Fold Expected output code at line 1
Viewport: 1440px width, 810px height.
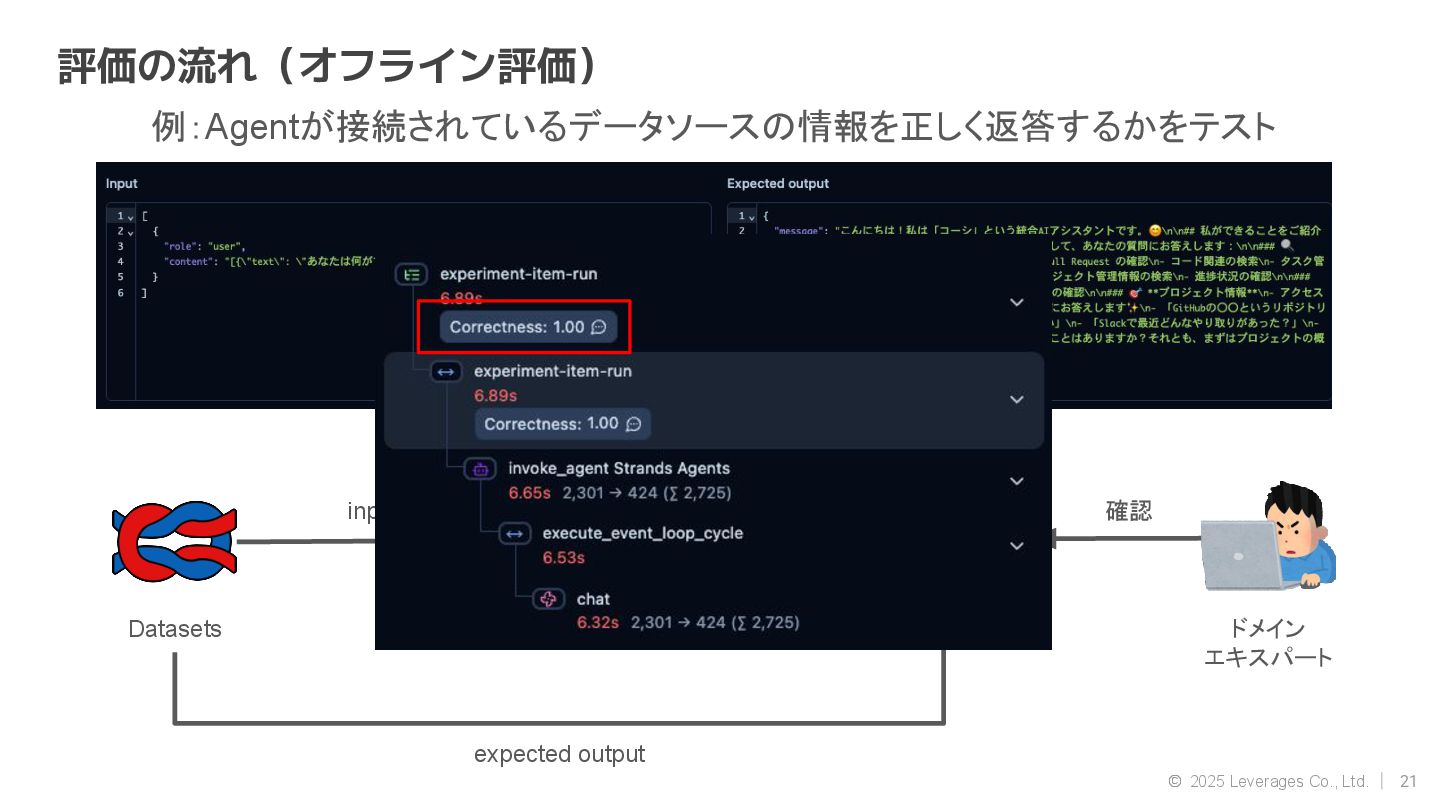[x=751, y=216]
